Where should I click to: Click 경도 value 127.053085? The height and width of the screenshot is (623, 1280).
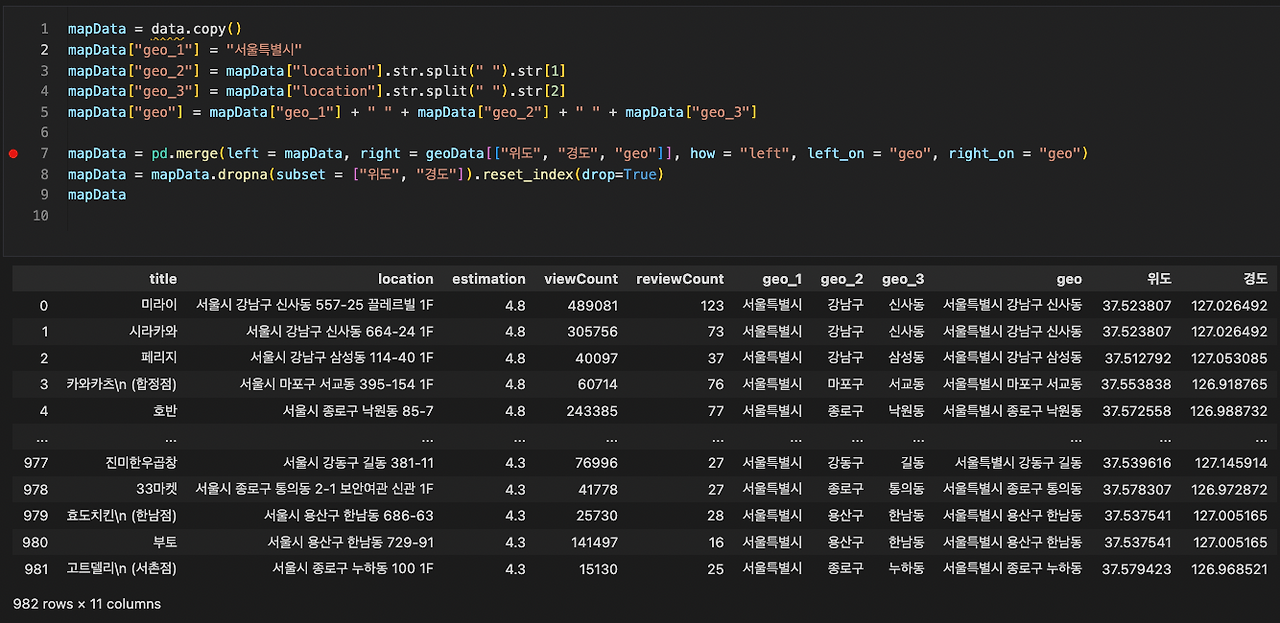(1229, 357)
